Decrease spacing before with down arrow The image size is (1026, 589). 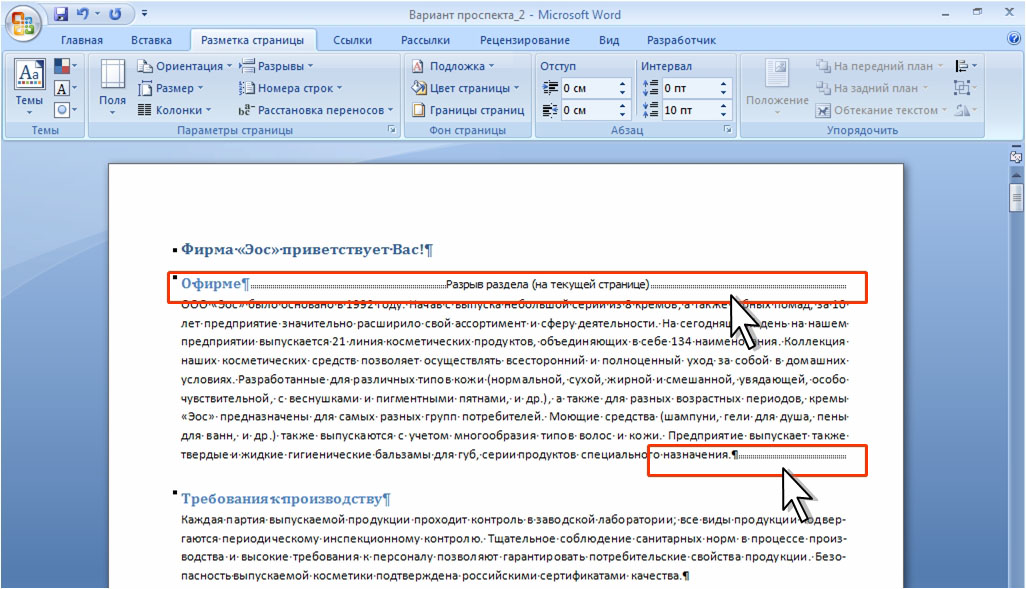click(x=723, y=92)
